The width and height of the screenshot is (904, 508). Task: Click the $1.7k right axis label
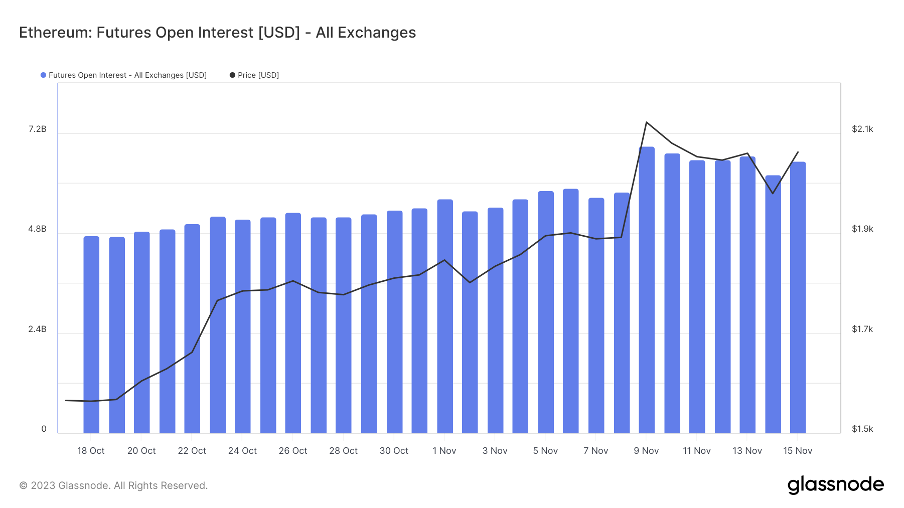(x=863, y=330)
